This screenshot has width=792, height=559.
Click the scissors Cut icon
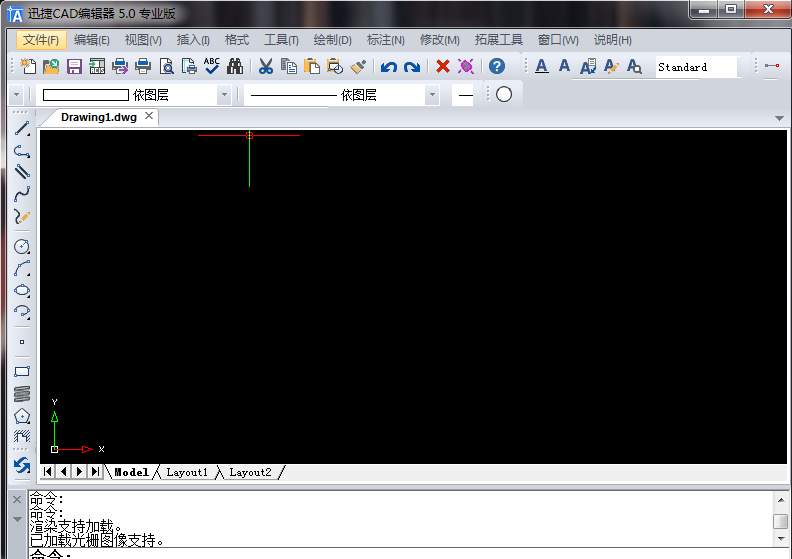266,66
